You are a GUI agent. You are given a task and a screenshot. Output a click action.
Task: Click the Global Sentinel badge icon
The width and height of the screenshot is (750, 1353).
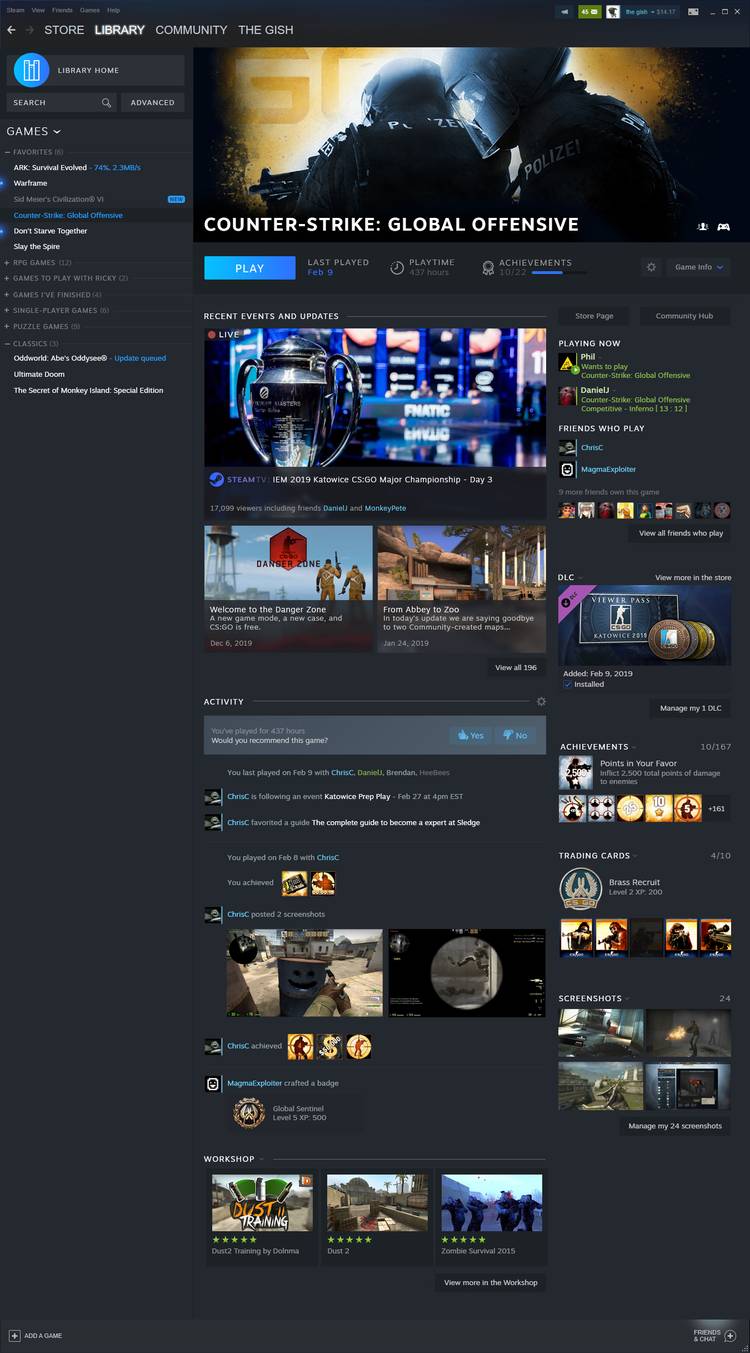pyautogui.click(x=249, y=1112)
